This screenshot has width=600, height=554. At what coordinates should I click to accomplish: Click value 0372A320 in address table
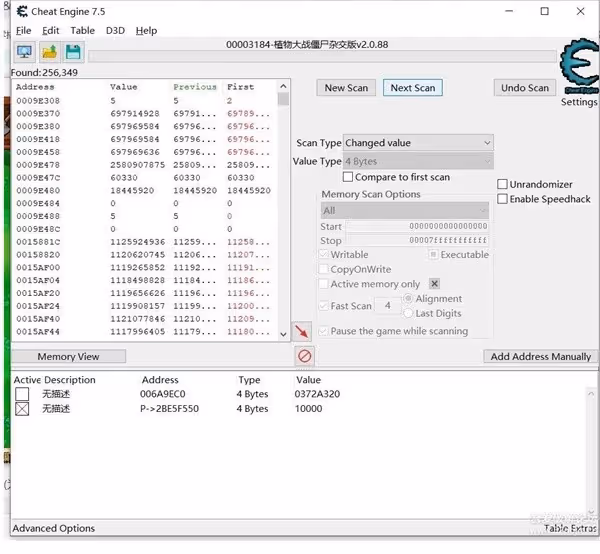[317, 394]
